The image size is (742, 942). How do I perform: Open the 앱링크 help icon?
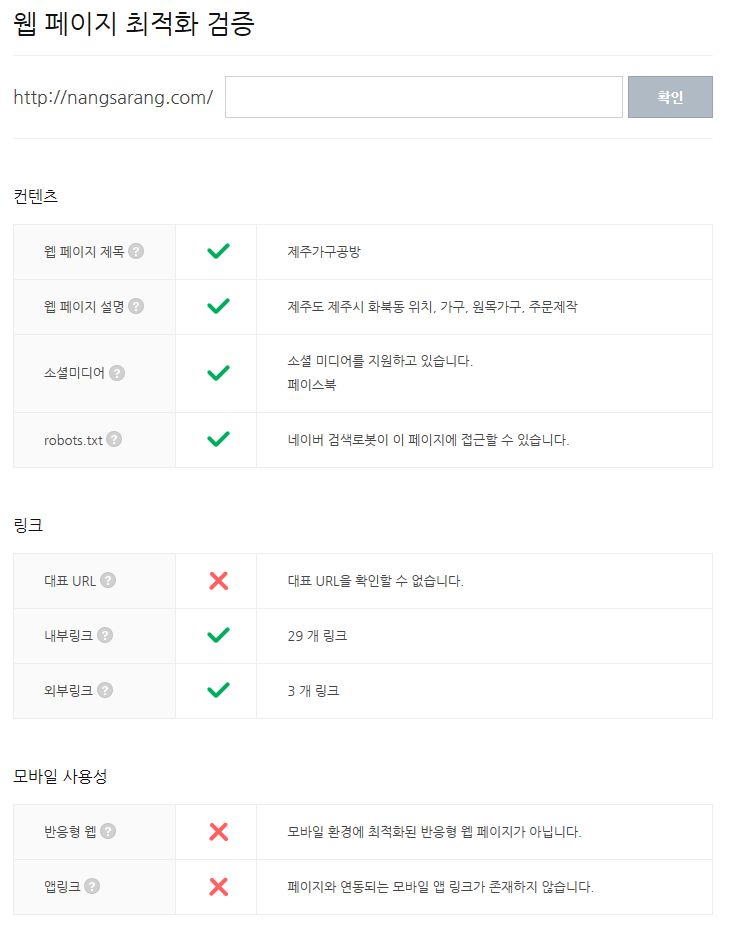92,886
